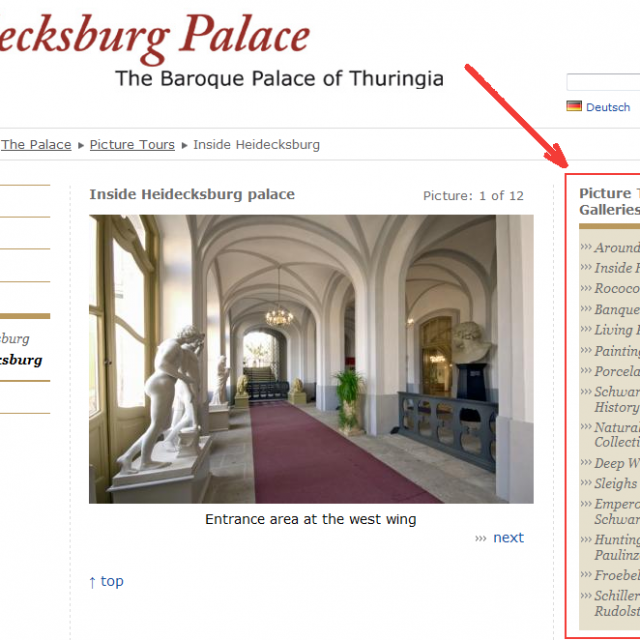Image resolution: width=640 pixels, height=640 pixels.
Task: Open the Sleighs gallery link
Action: [x=616, y=483]
